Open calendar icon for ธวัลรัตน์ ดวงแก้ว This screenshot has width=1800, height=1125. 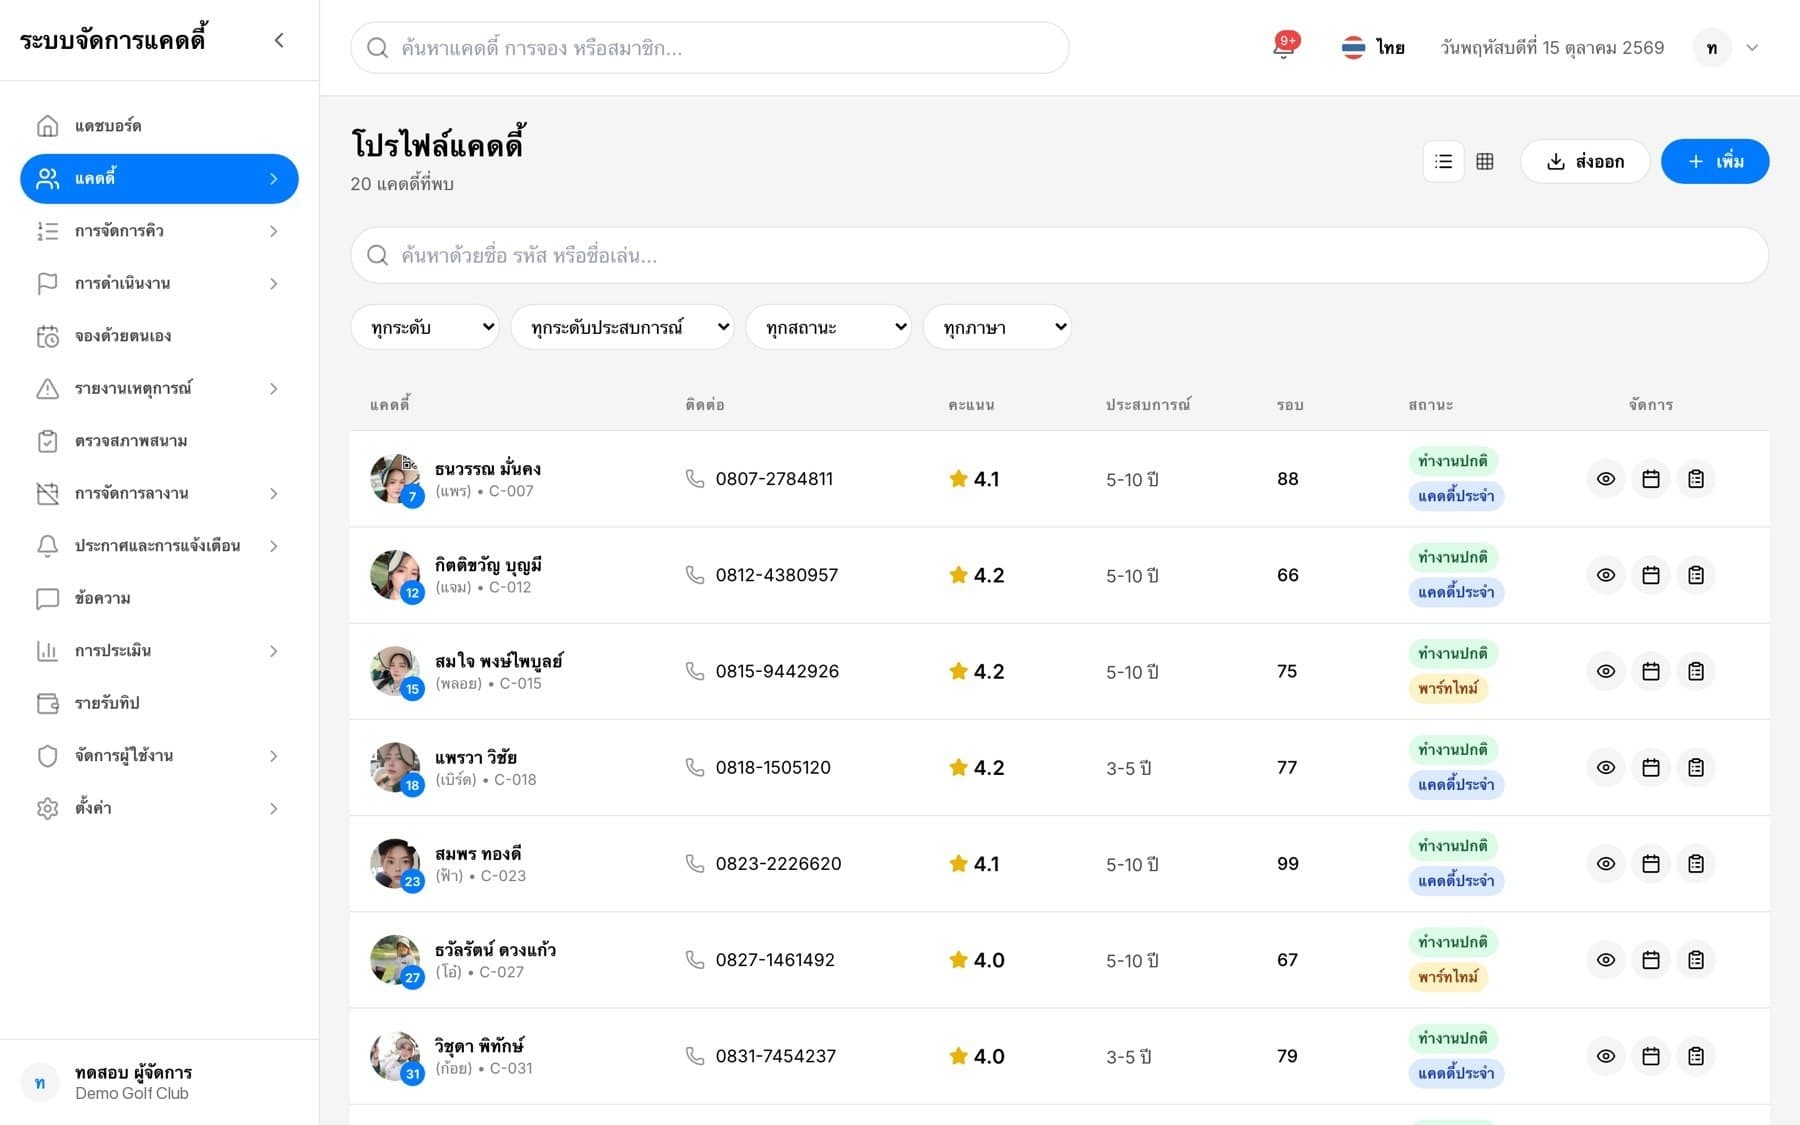point(1651,960)
